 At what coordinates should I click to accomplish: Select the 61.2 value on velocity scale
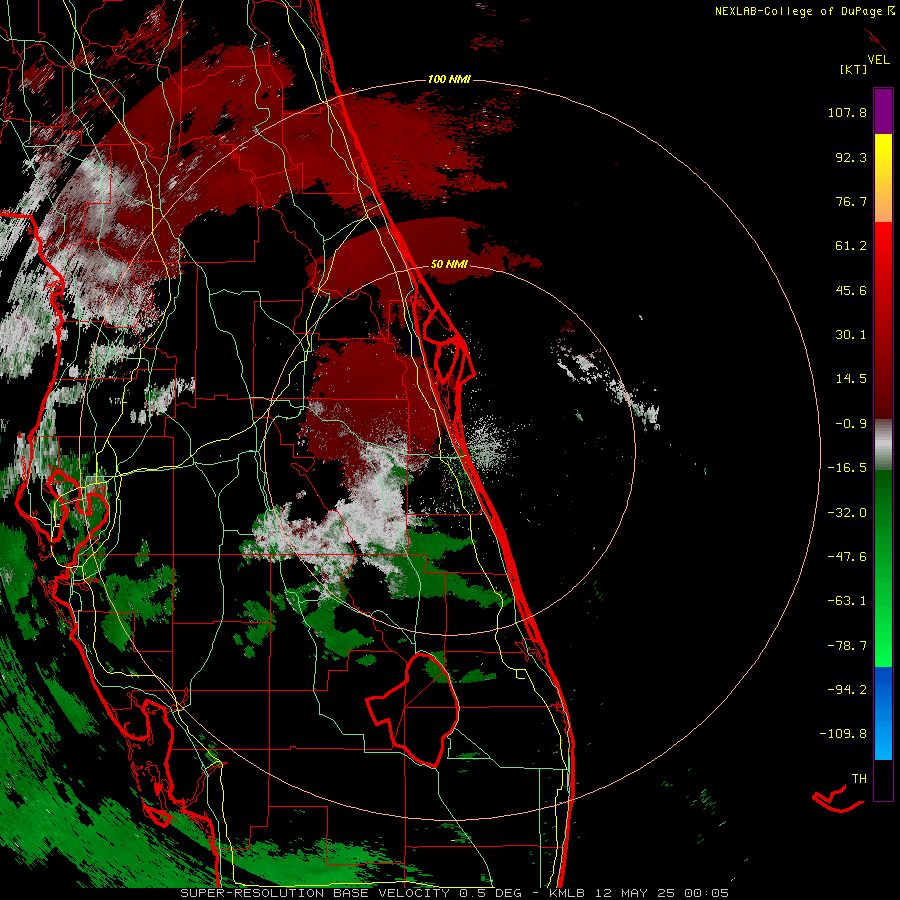(851, 246)
